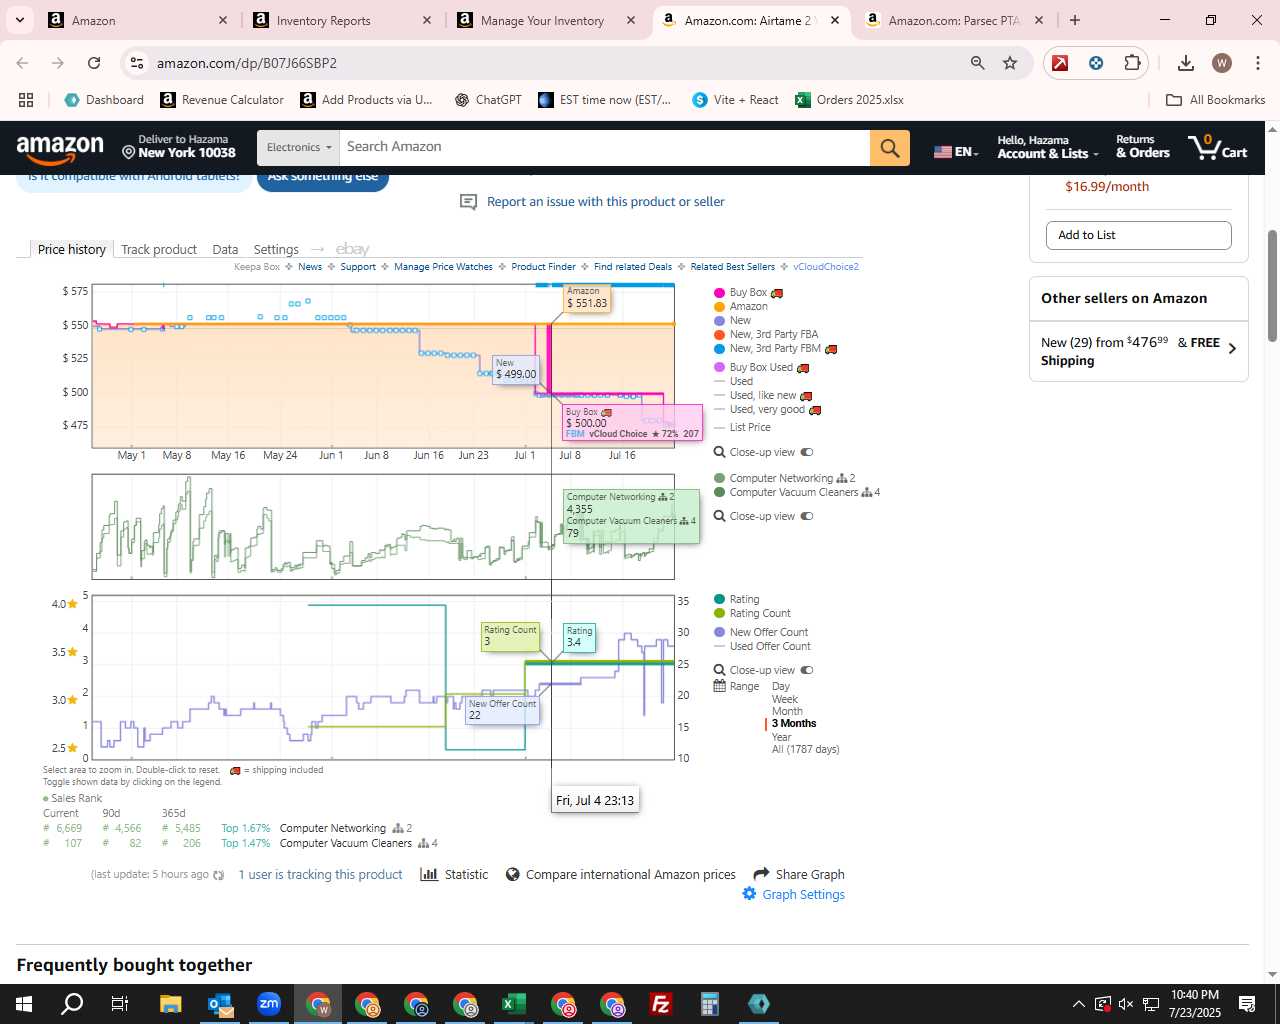Switch to the Track product tab
The image size is (1280, 1024).
click(x=159, y=249)
